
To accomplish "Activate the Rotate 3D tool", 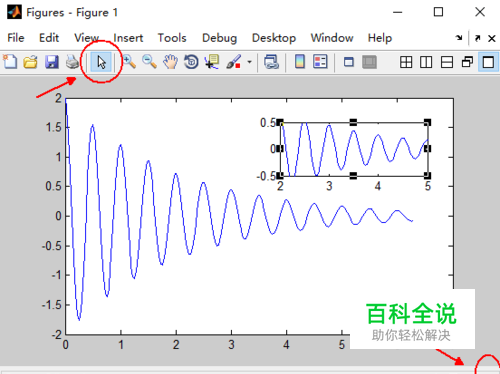I will pos(191,62).
